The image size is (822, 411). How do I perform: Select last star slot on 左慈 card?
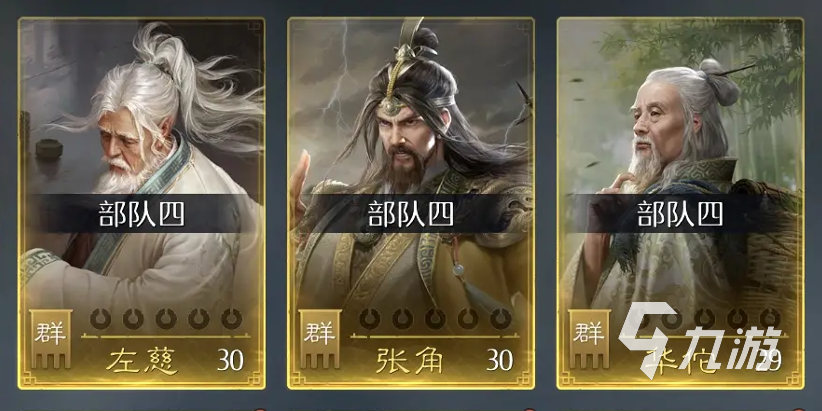pos(231,318)
